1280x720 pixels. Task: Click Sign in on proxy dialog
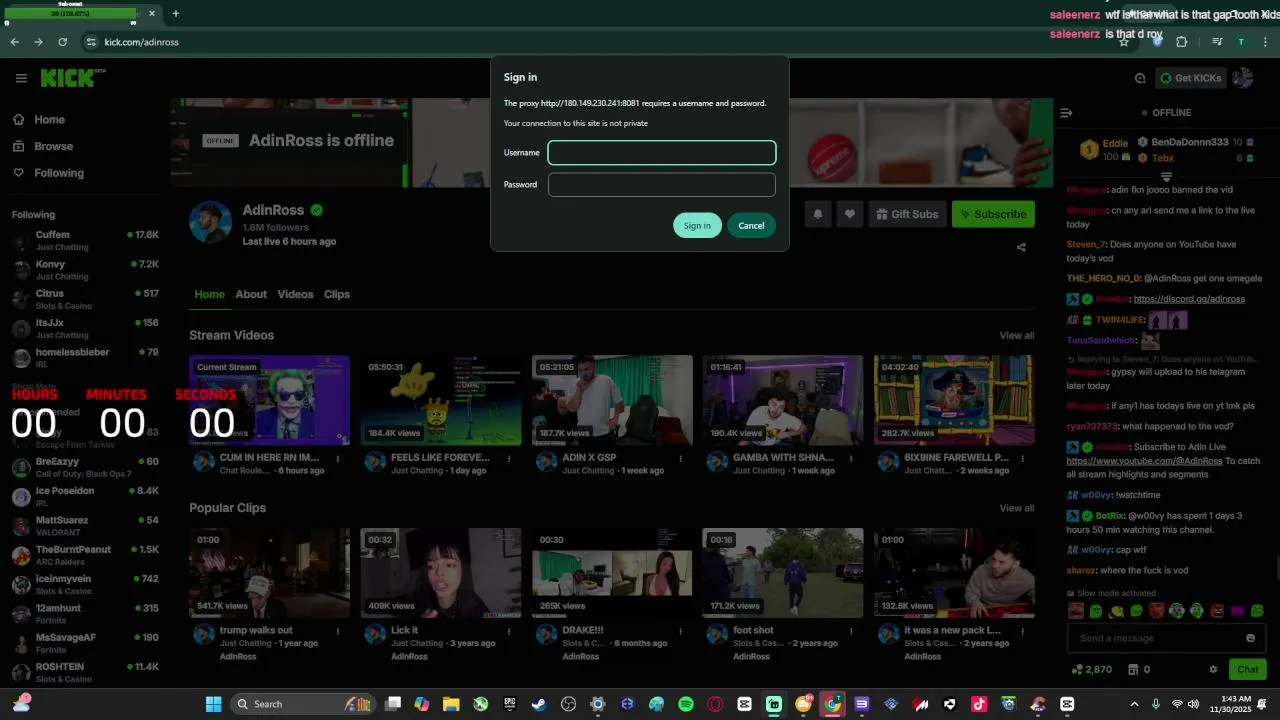pos(697,225)
